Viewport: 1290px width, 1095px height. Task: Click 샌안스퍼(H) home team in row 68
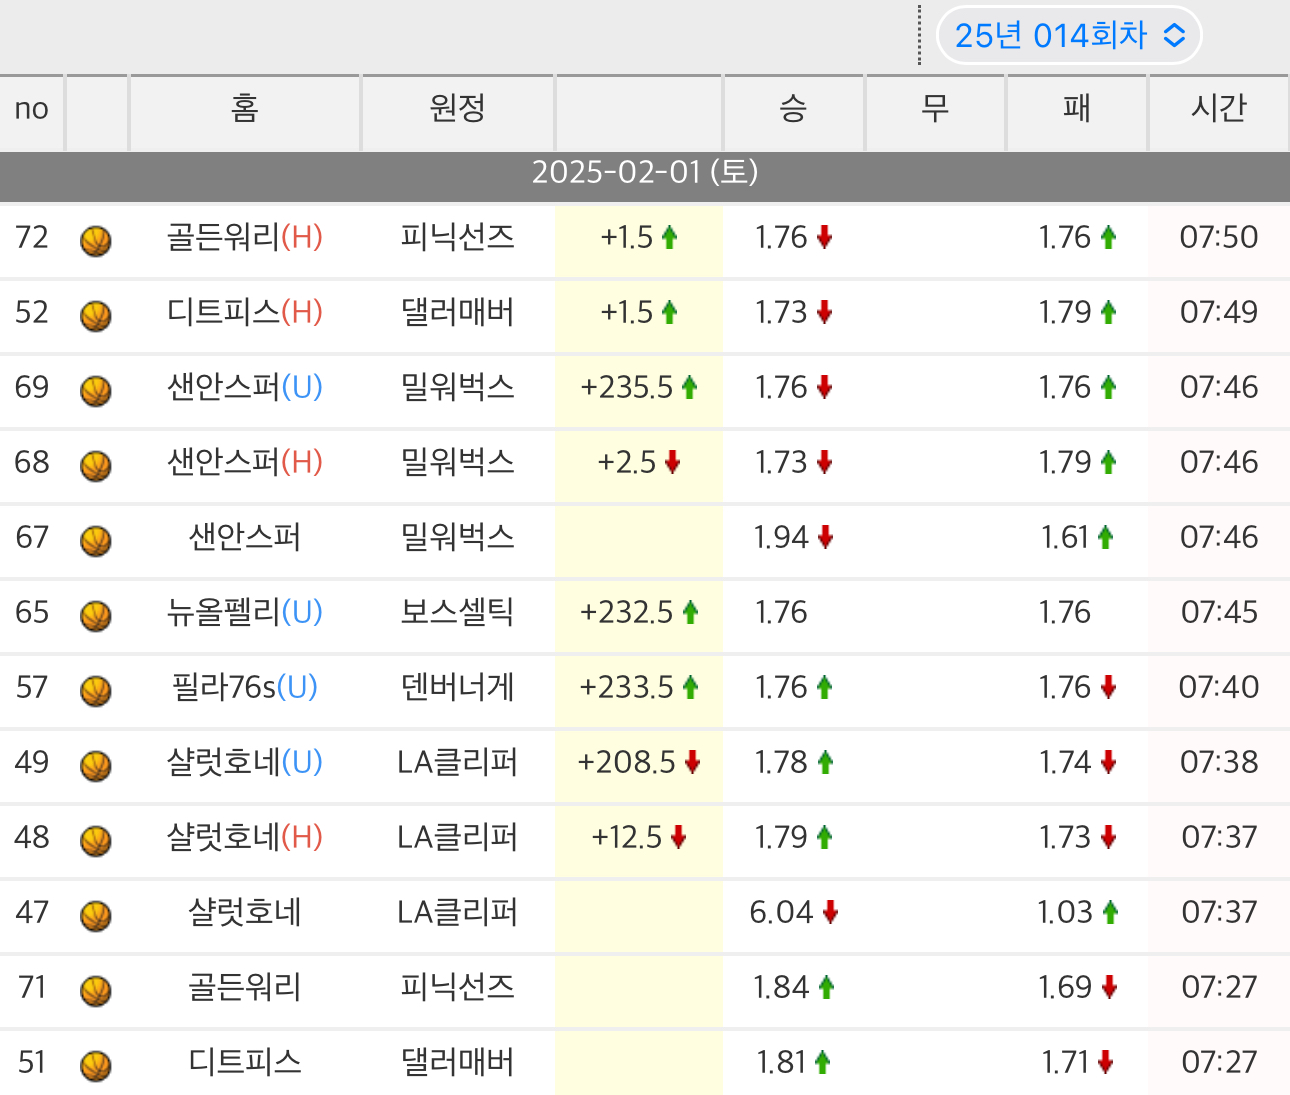click(x=245, y=463)
